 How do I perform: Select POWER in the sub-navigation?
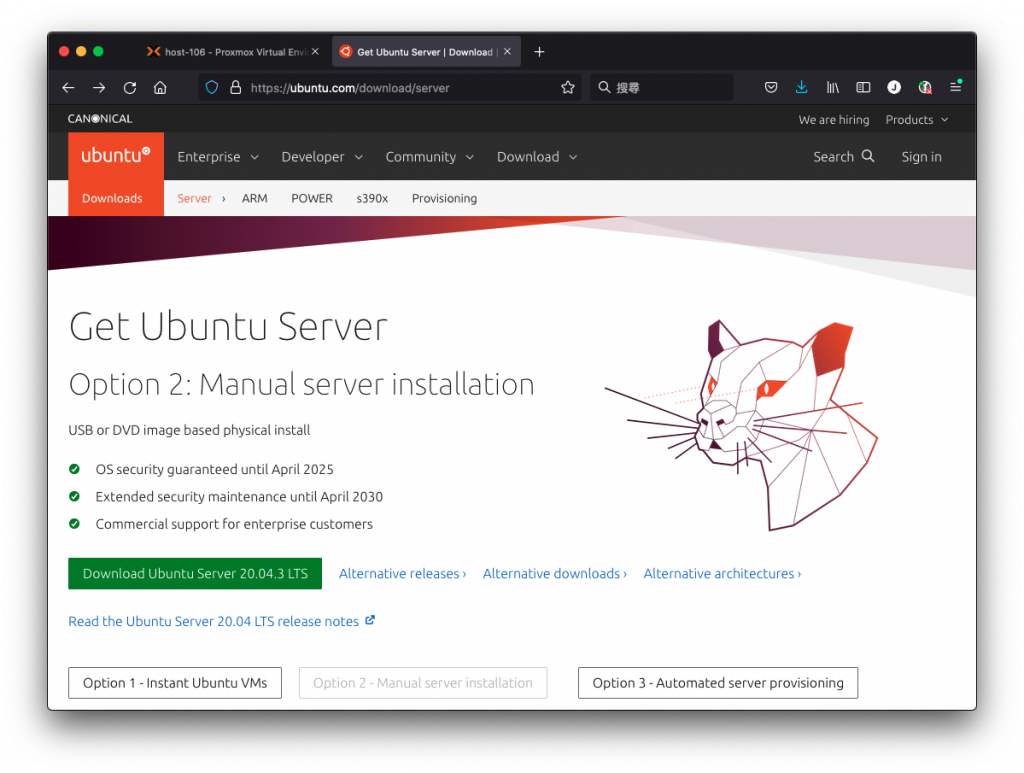pyautogui.click(x=312, y=198)
